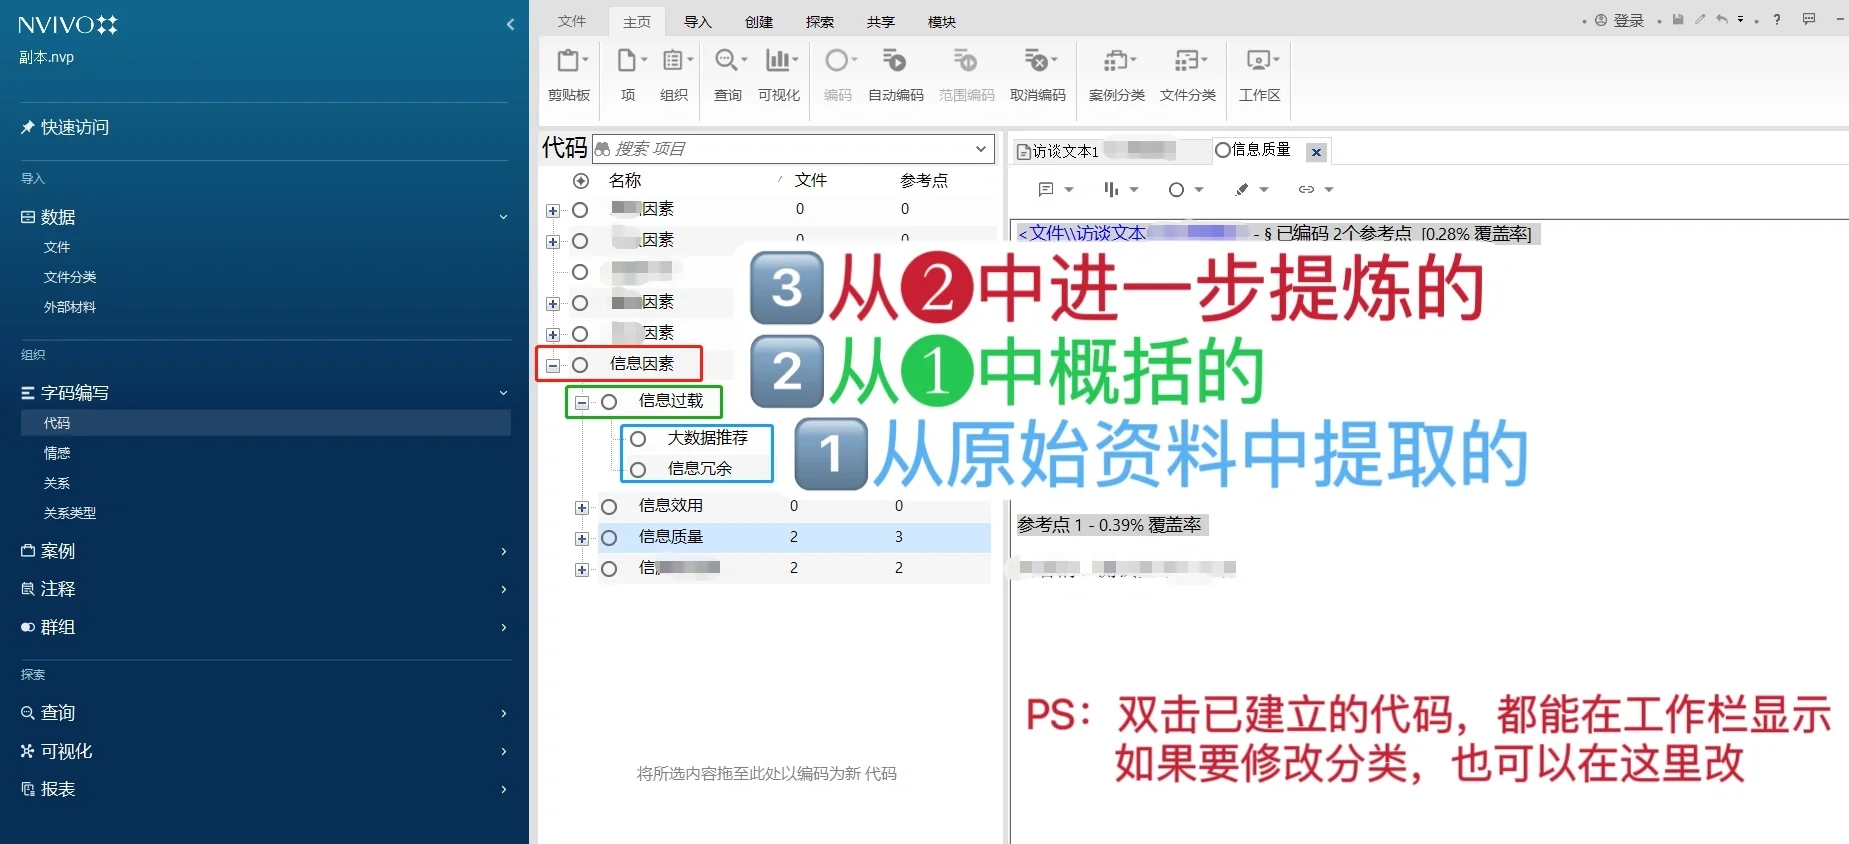The width and height of the screenshot is (1849, 844).
Task: Switch to the 共享 ribbon tab
Action: [881, 21]
